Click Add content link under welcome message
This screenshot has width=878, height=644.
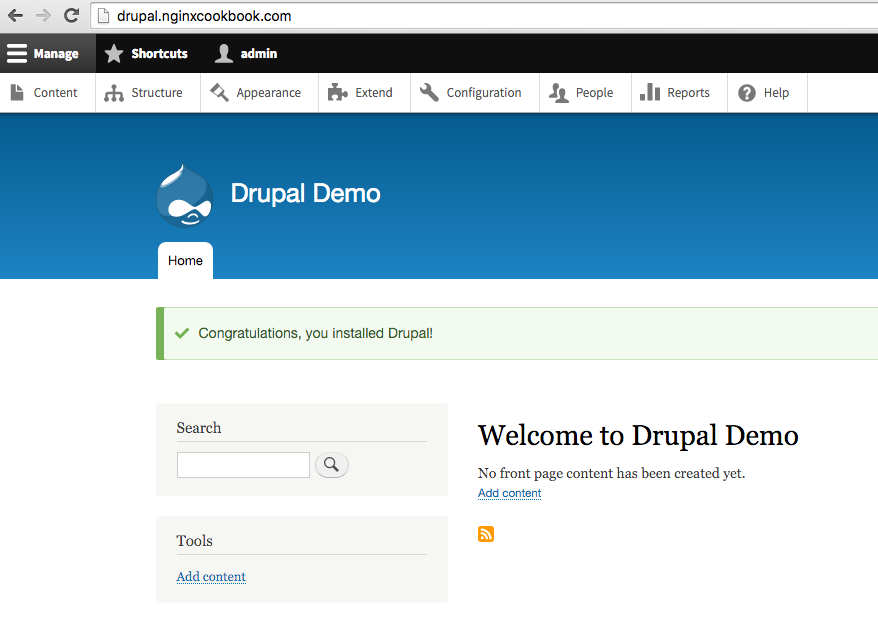coord(509,494)
